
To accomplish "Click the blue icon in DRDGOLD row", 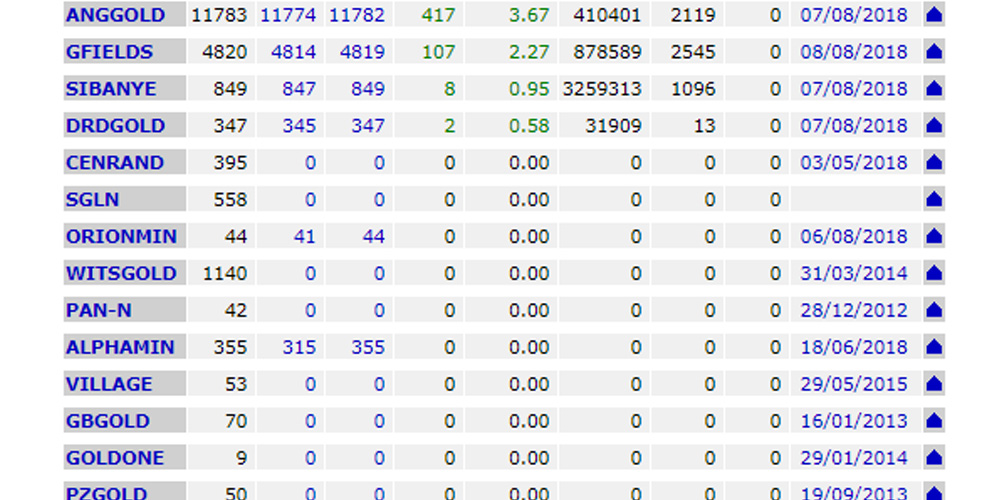I will 934,126.
